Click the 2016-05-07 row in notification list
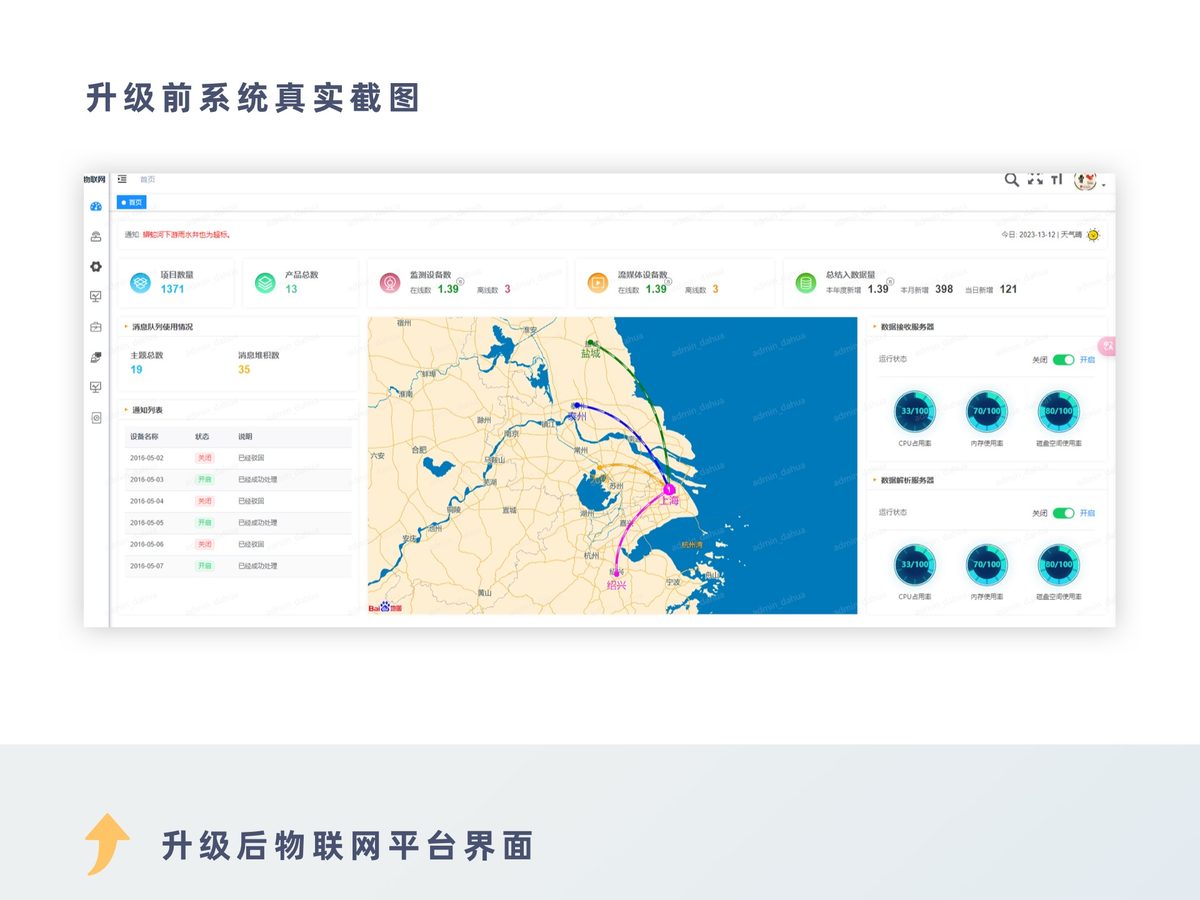Image resolution: width=1200 pixels, height=900 pixels. pos(238,566)
